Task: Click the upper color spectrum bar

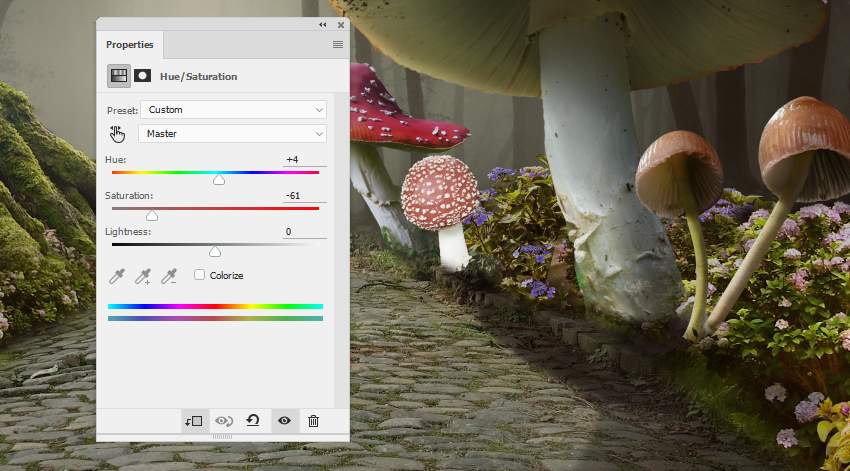Action: tap(215, 306)
